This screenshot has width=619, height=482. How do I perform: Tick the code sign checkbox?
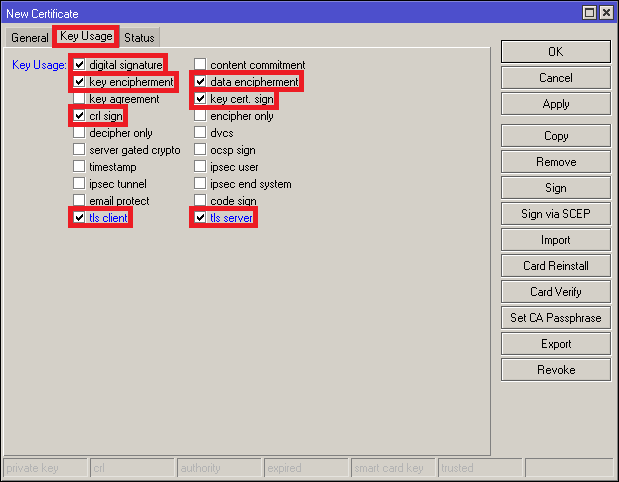[201, 201]
